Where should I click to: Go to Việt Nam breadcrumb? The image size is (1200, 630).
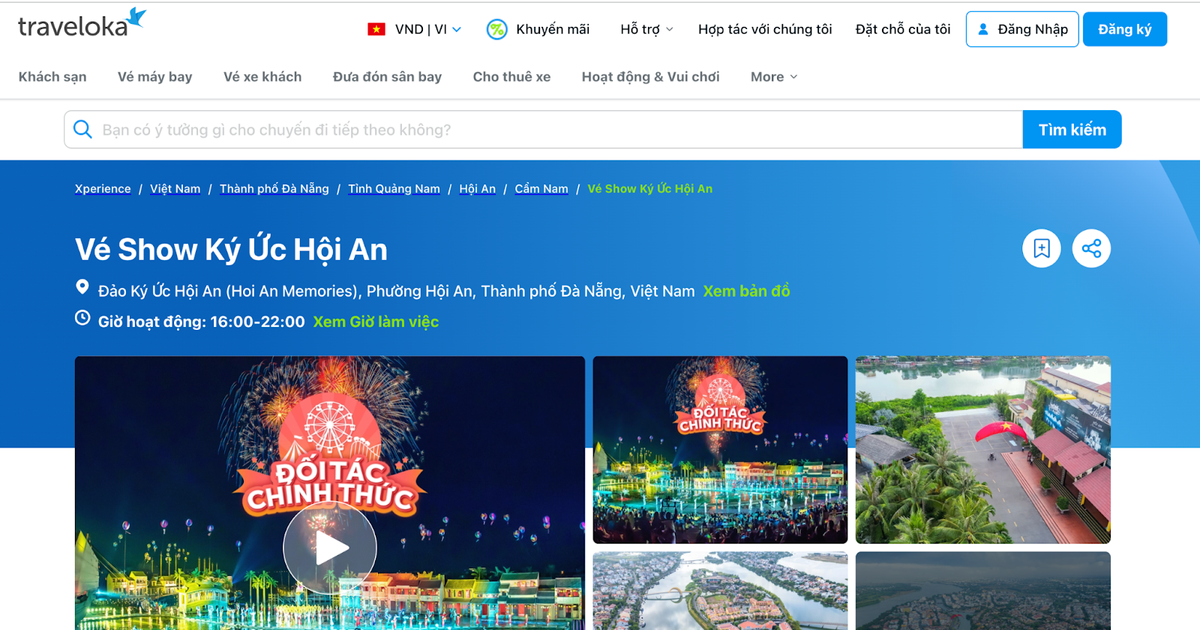[x=175, y=188]
